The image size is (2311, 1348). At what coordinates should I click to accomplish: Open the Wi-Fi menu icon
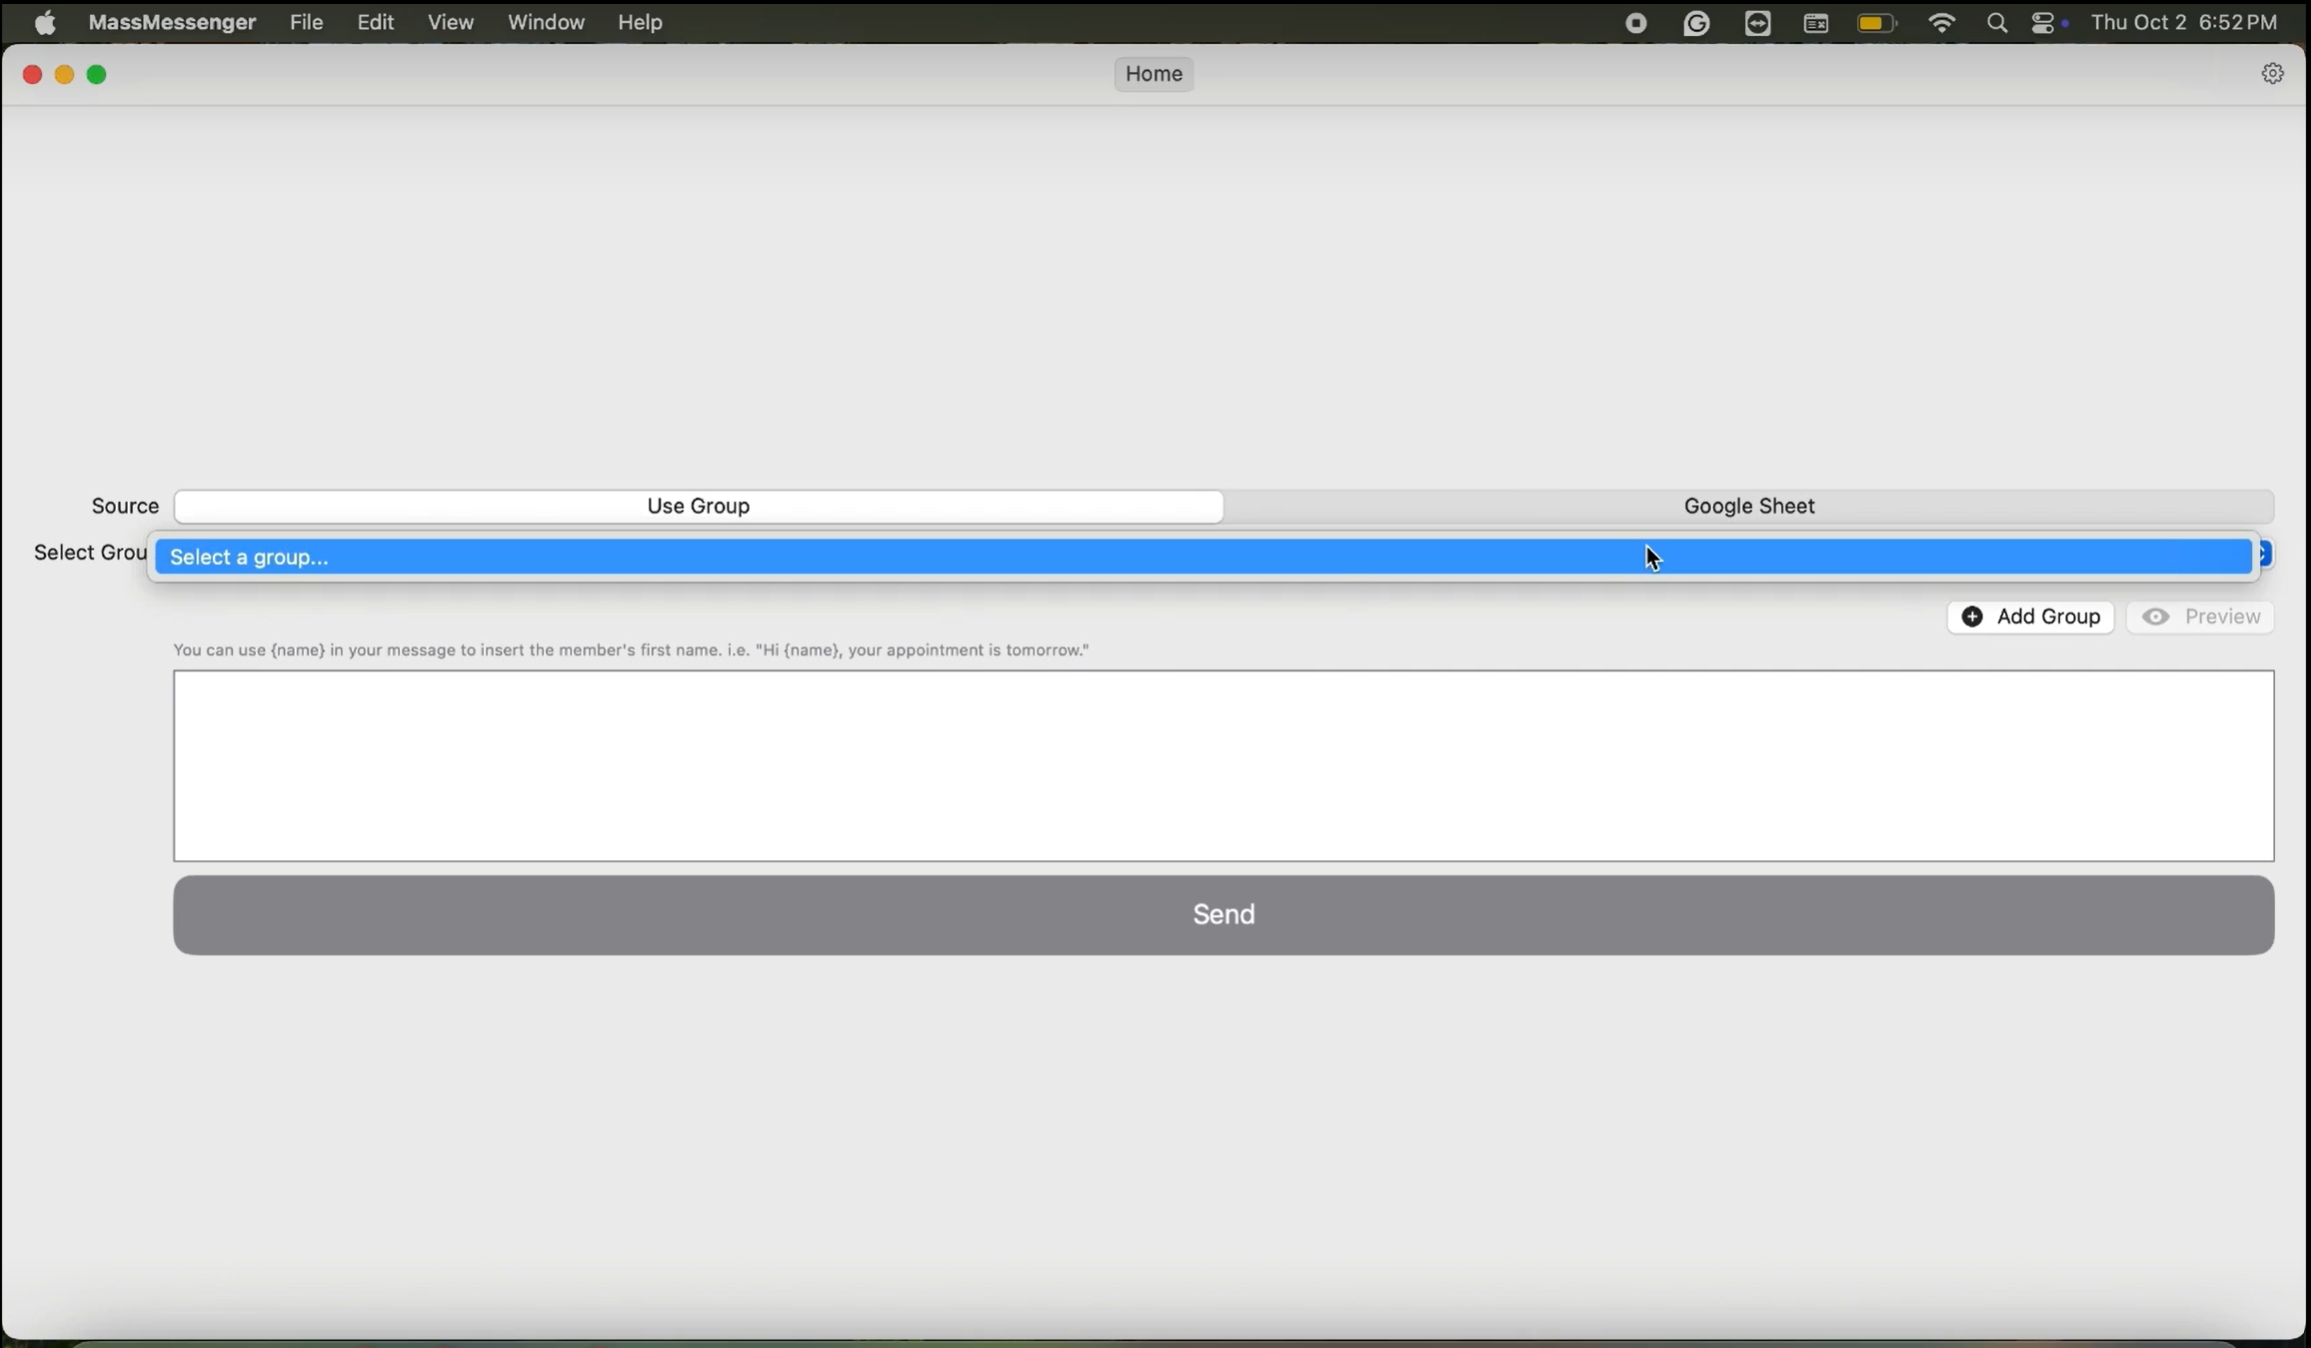1941,23
